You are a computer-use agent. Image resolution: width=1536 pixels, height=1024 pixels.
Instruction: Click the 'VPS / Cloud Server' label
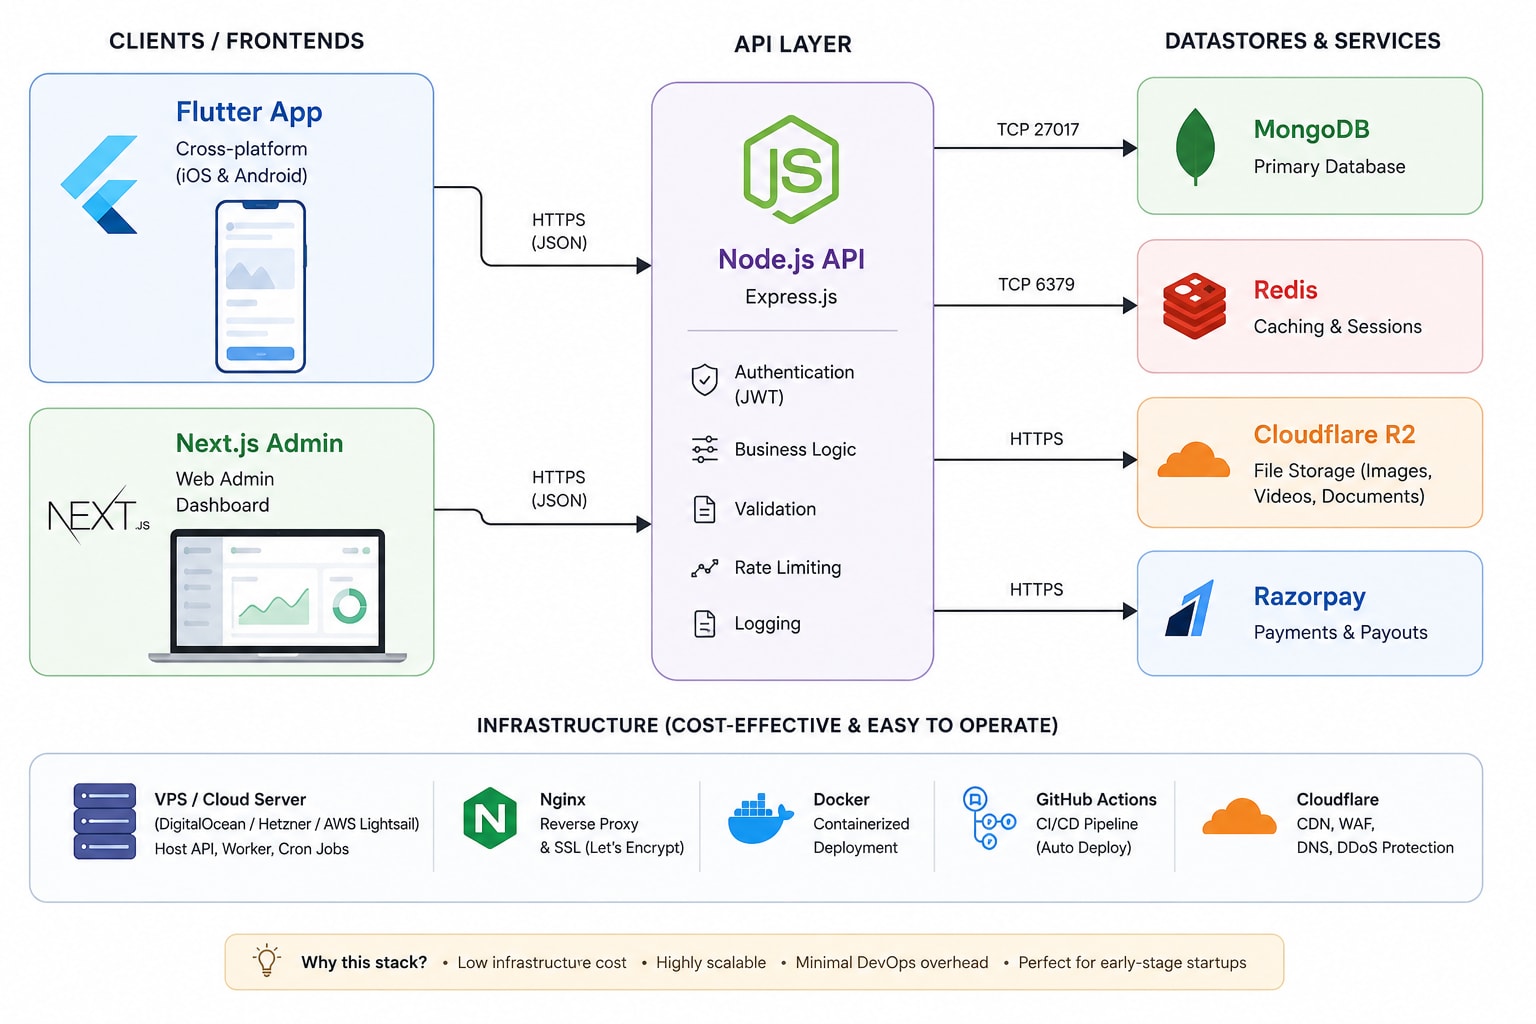coord(230,800)
